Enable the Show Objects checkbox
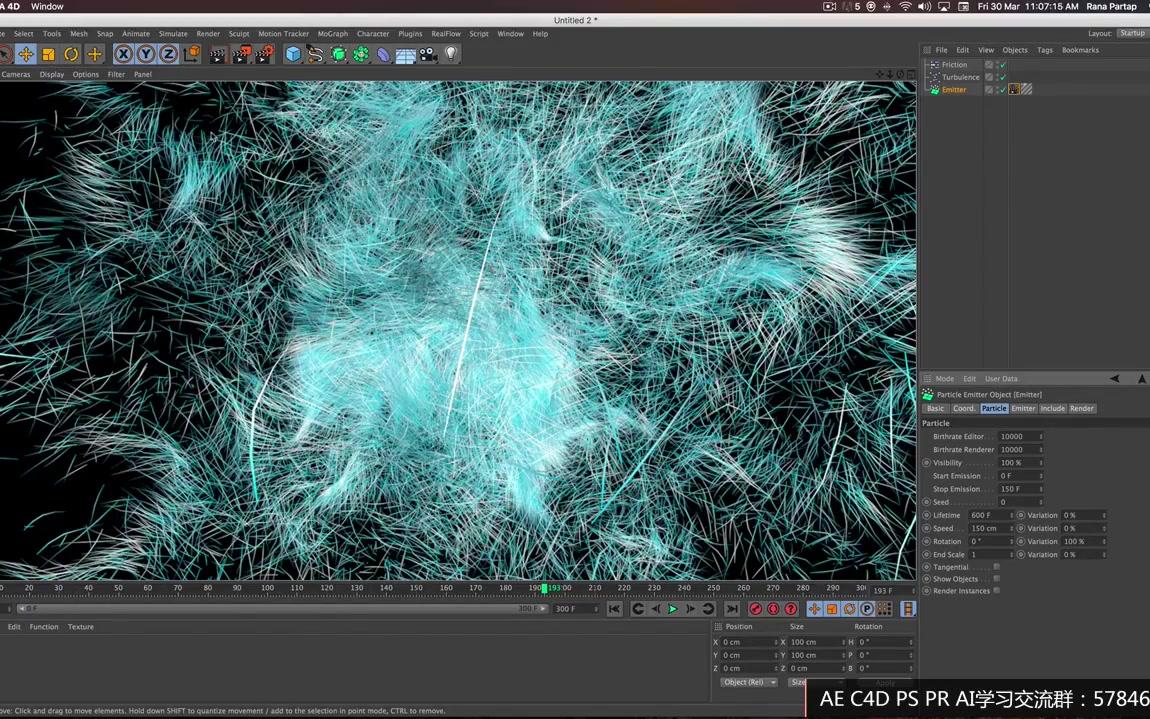 coord(996,579)
